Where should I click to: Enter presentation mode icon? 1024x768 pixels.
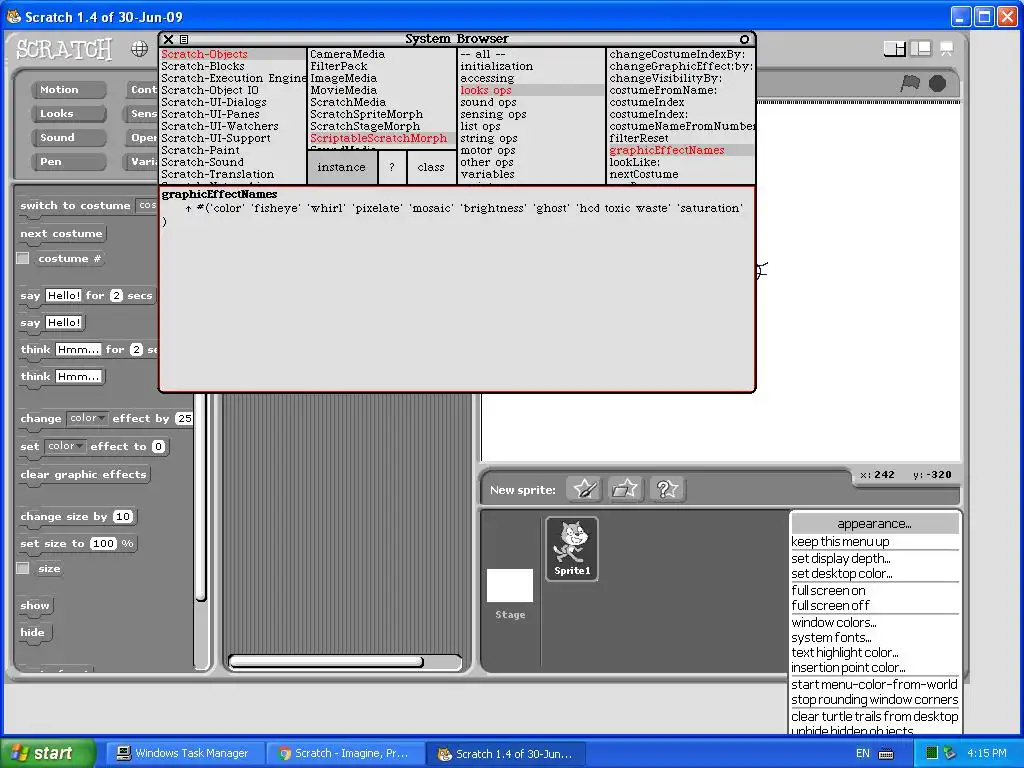(x=946, y=48)
